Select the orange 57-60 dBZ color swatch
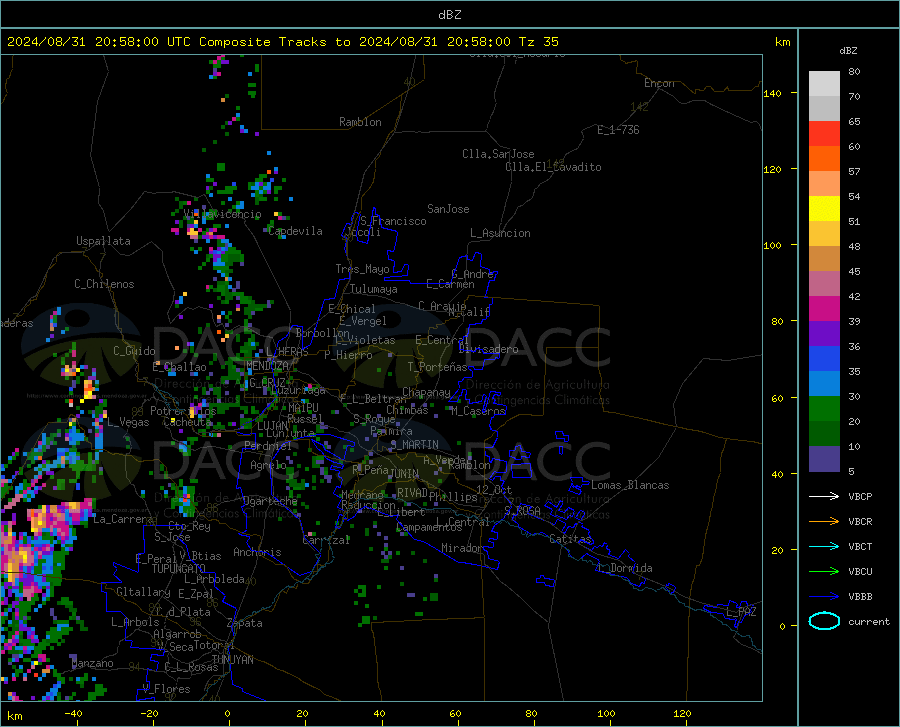The height and width of the screenshot is (727, 900). click(x=824, y=158)
